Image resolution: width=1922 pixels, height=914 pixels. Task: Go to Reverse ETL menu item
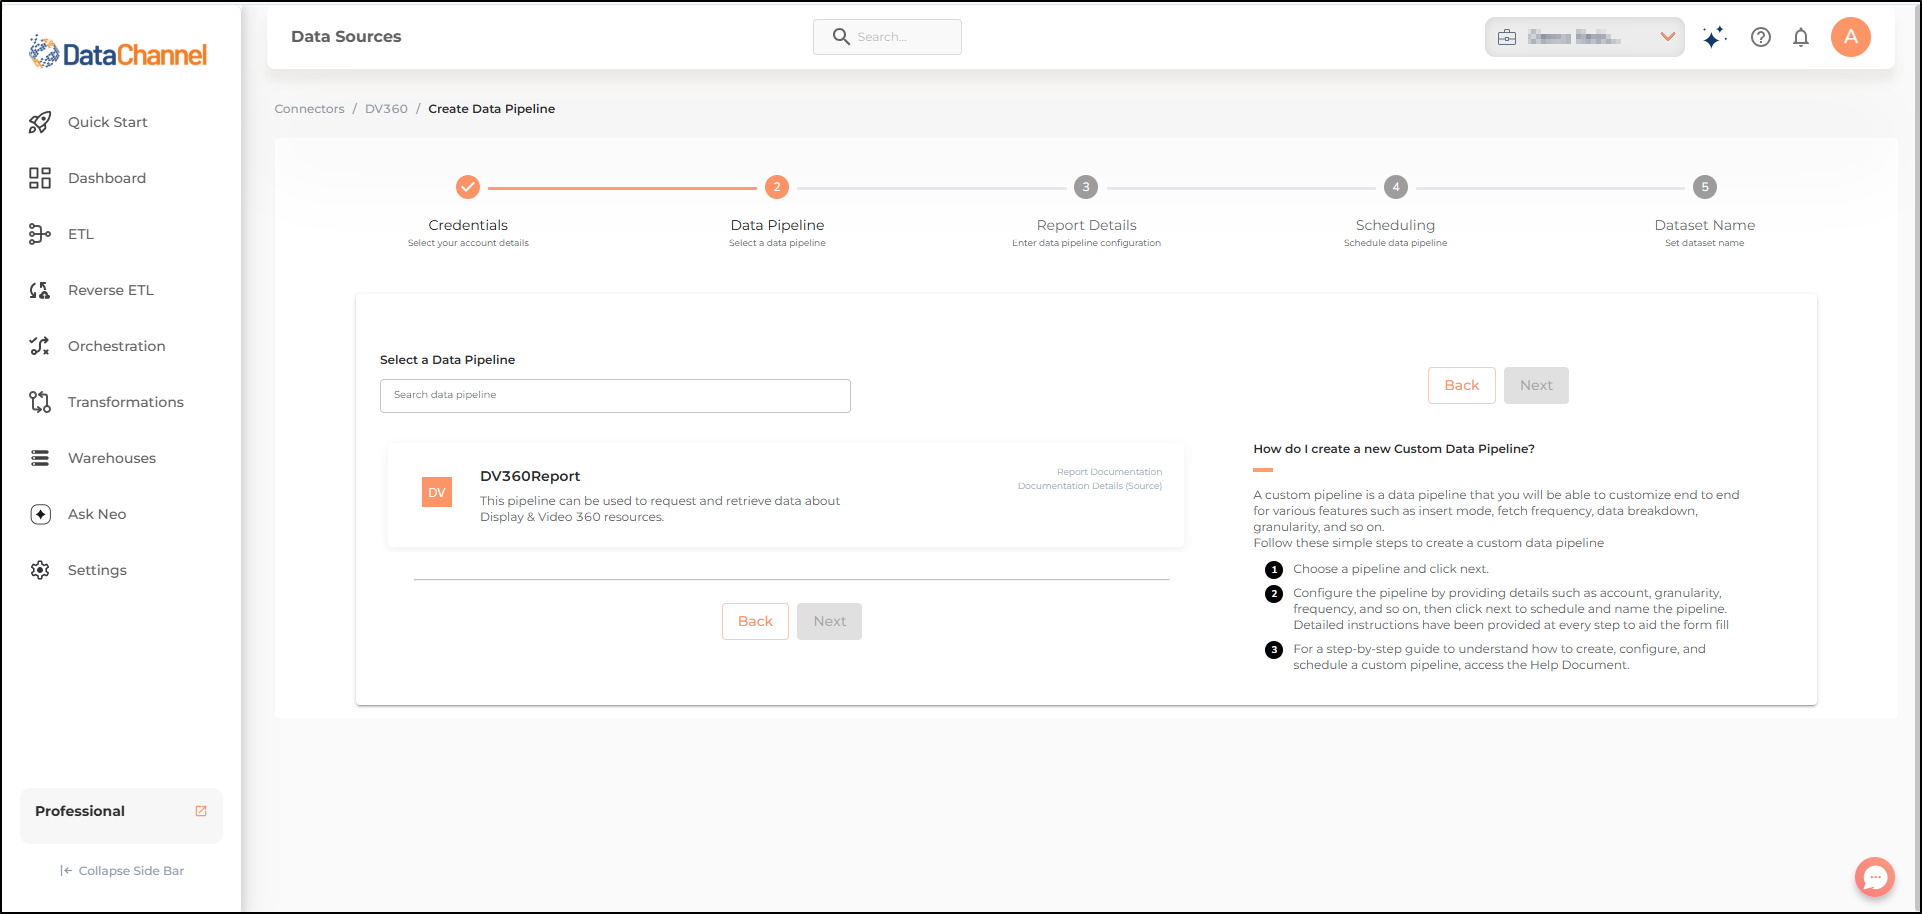[111, 290]
